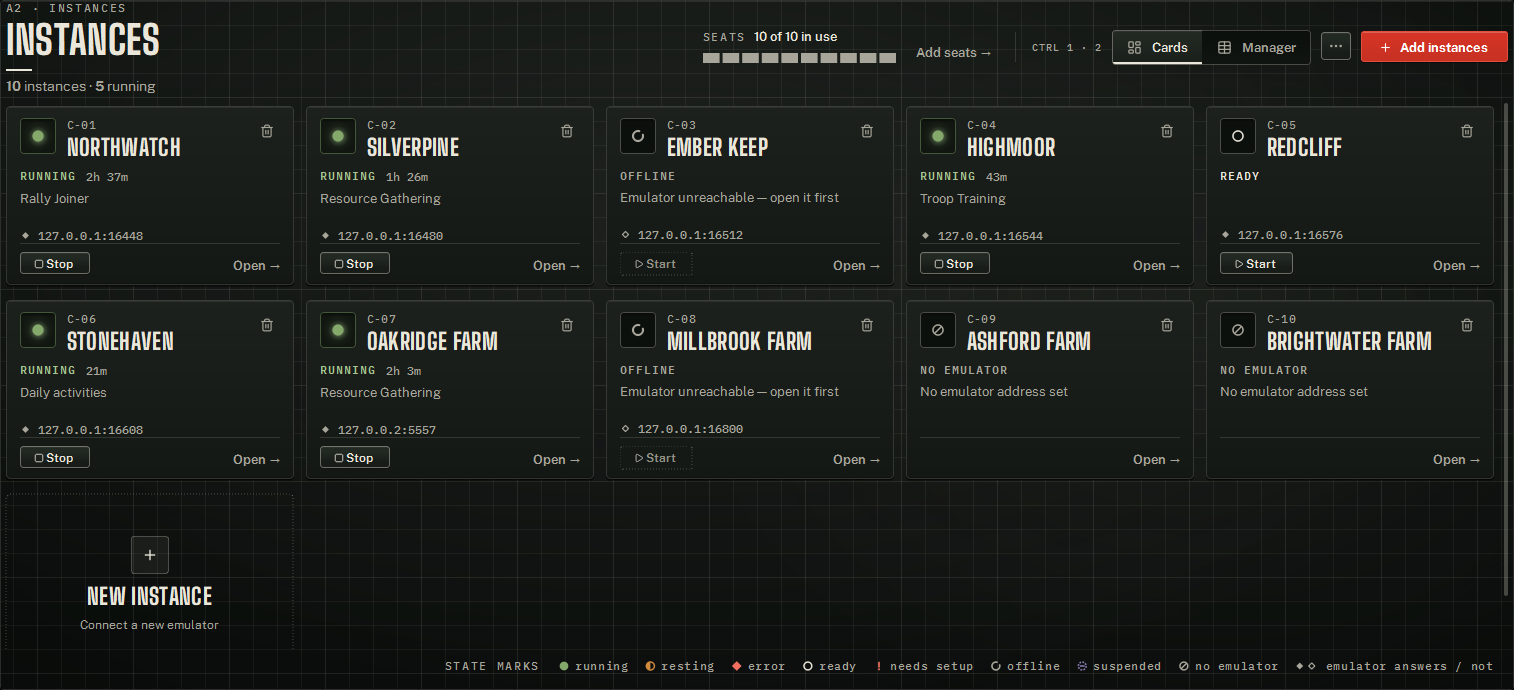Click the 'error' legend entry

758,666
